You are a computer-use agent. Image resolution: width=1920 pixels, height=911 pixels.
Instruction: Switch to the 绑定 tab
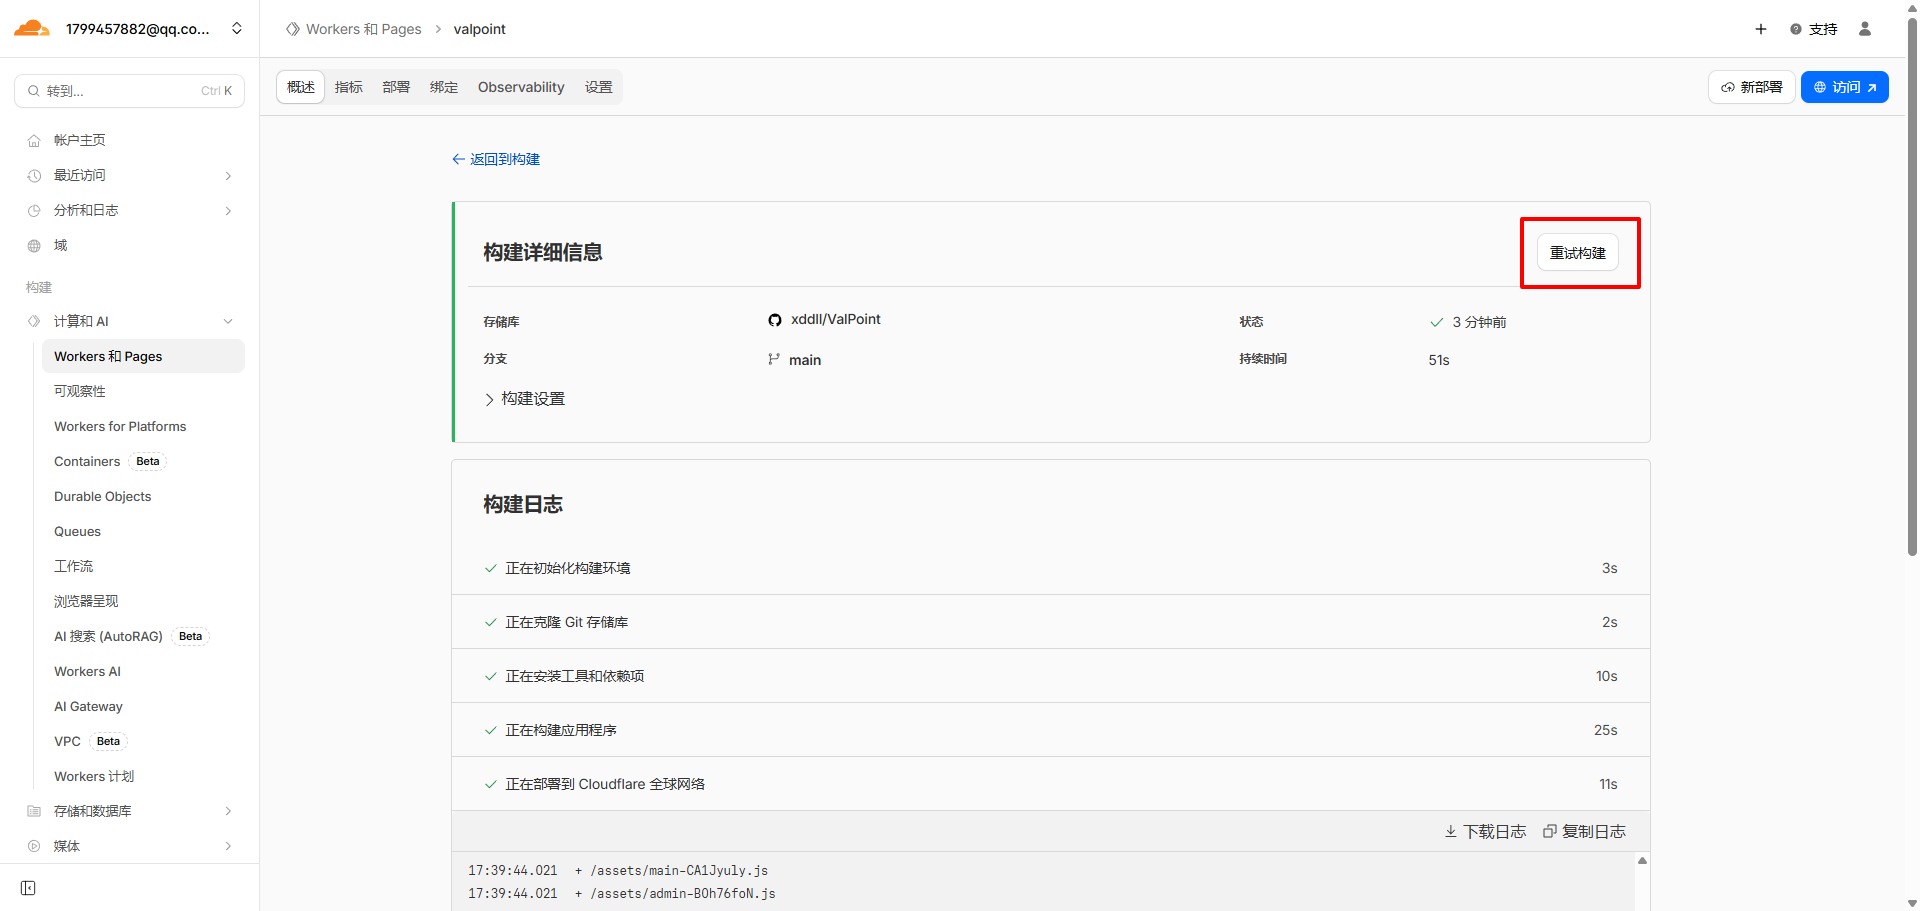click(444, 87)
